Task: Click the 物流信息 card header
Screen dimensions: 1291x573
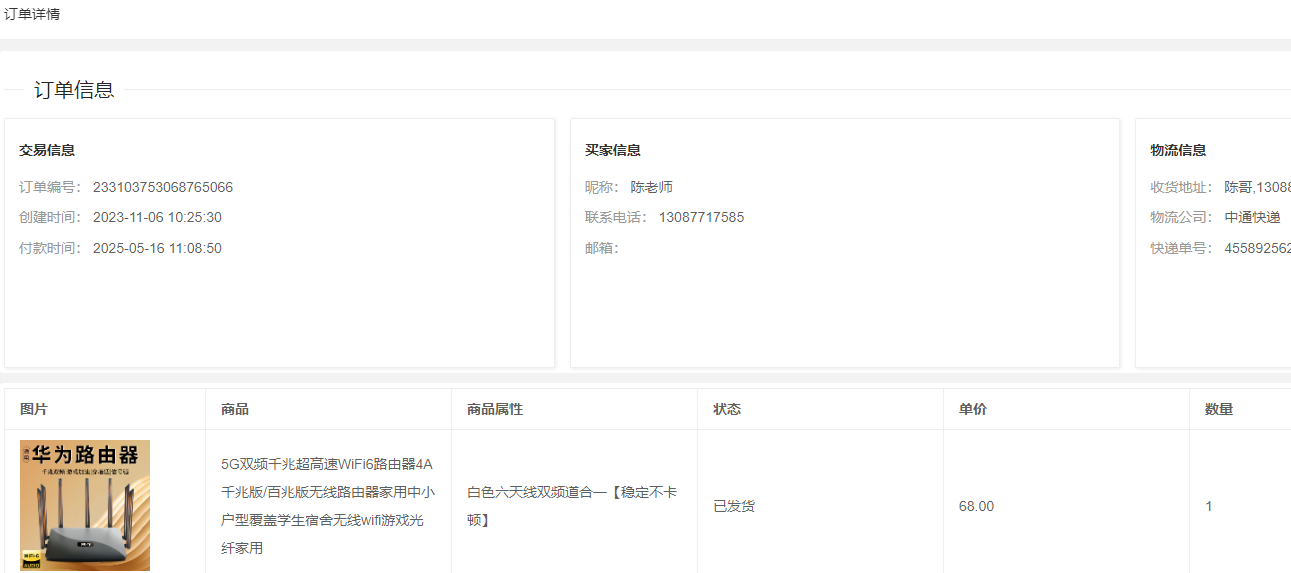Action: [1178, 150]
